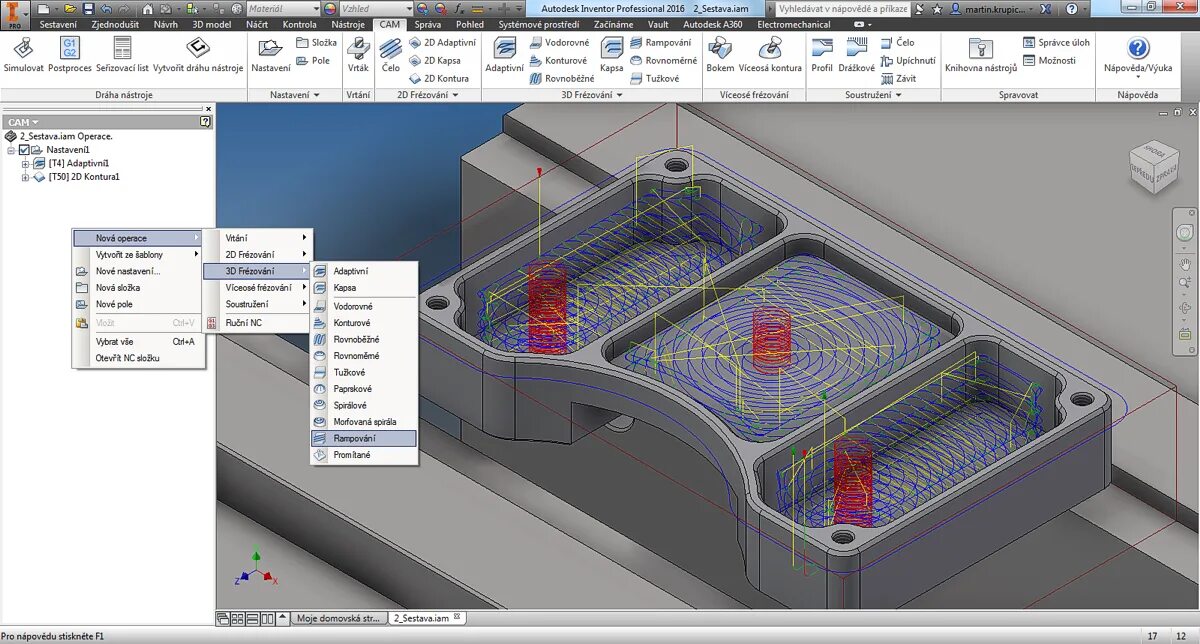
Task: Toggle the Nastavení1 checkbox in CAM tree
Action: [25, 149]
